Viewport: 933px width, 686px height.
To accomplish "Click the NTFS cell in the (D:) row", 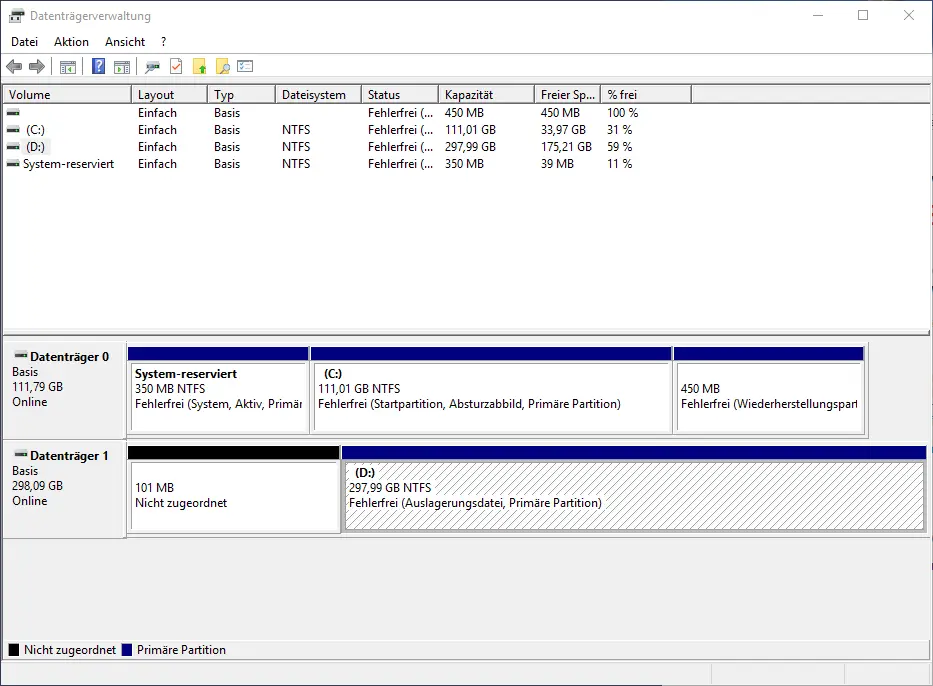I will pos(296,147).
